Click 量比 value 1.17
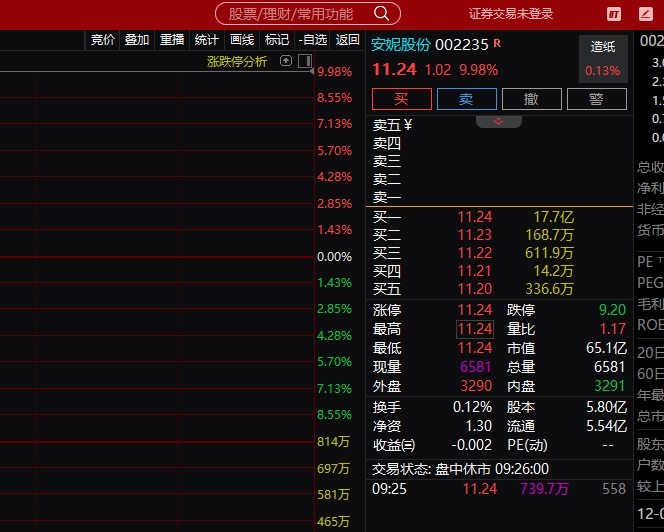664x532 pixels. click(x=612, y=329)
